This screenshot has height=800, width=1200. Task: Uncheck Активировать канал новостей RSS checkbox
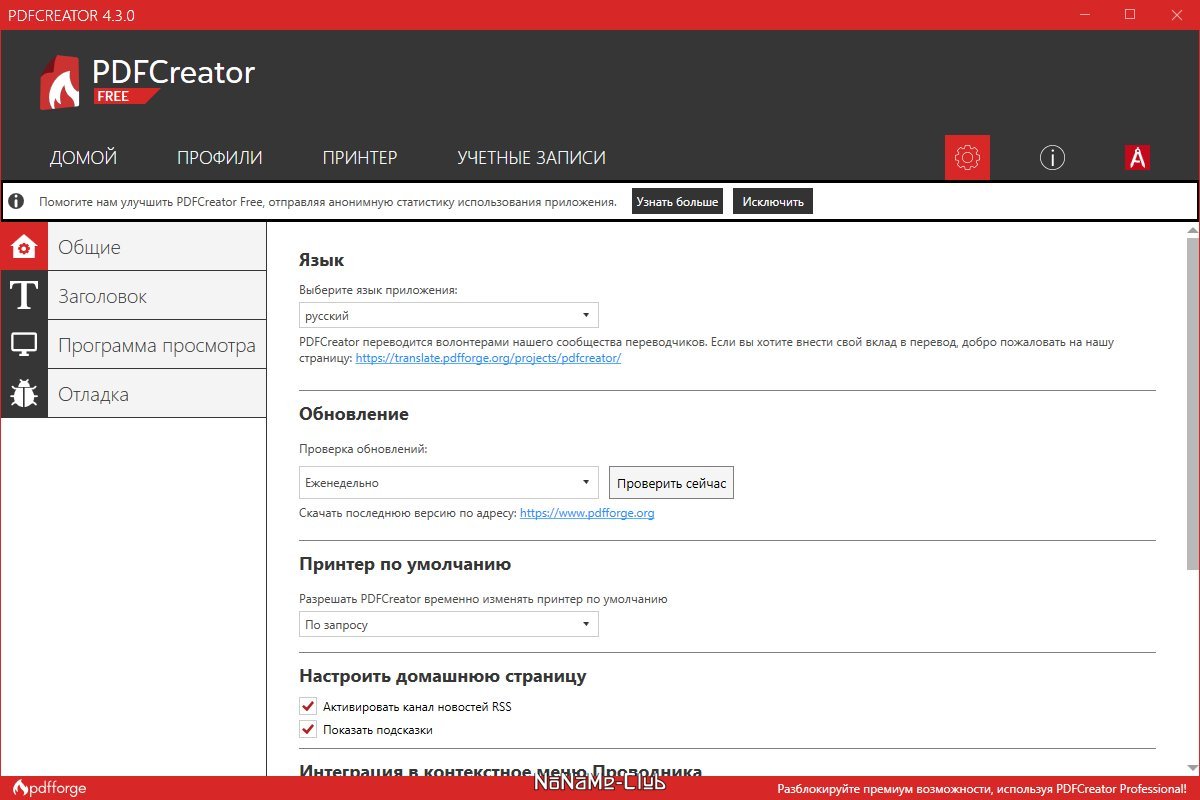click(x=308, y=707)
